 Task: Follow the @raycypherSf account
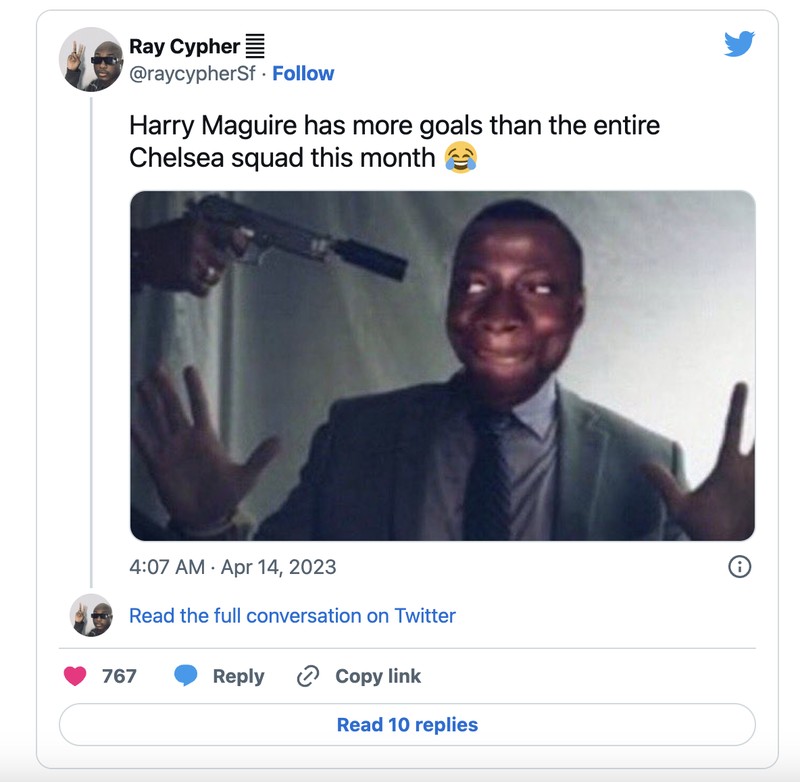303,73
